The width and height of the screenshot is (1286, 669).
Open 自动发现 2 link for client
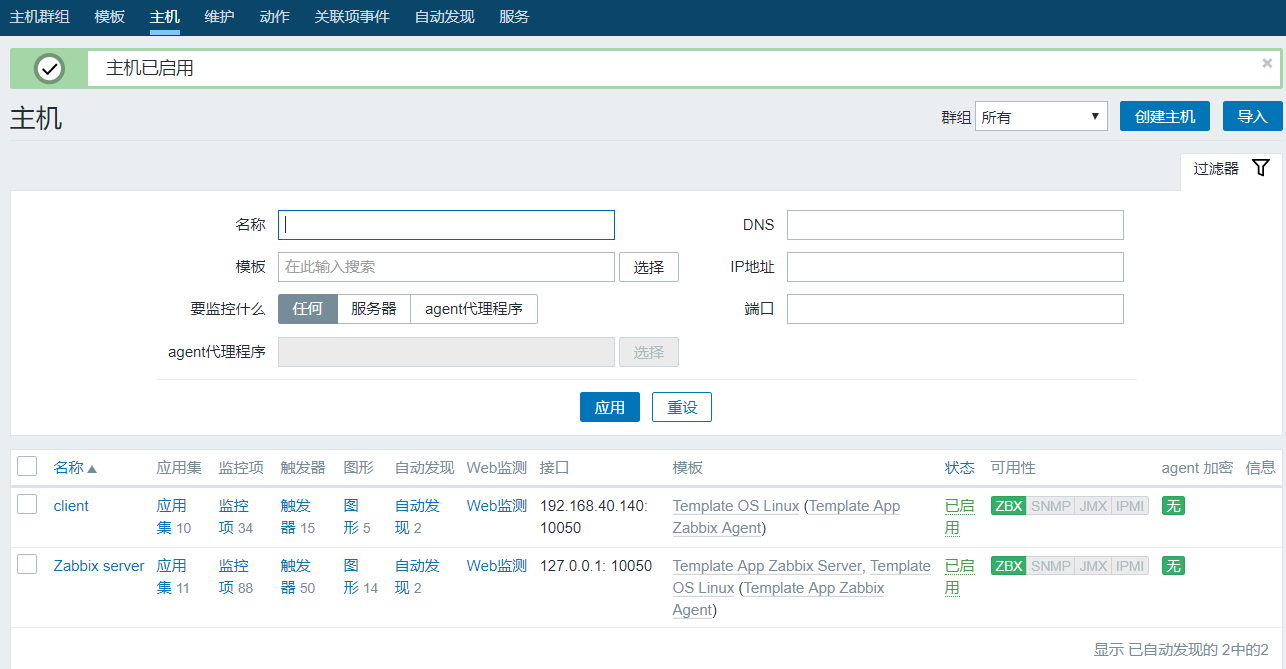417,517
